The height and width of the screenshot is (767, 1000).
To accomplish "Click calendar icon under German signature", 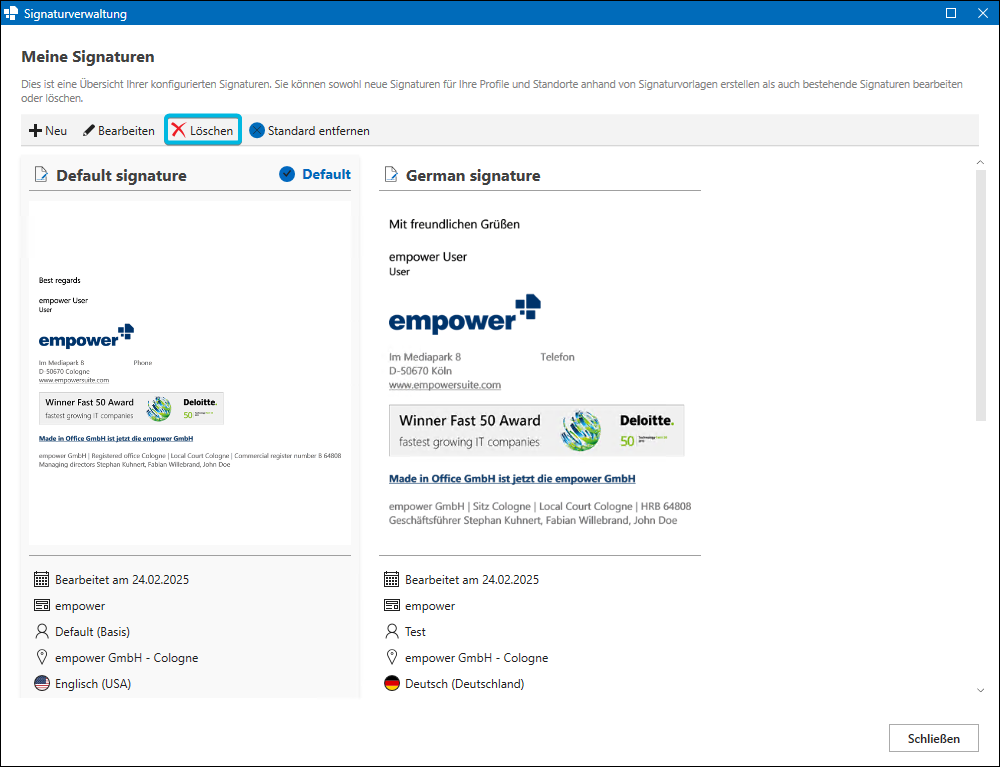I will (392, 580).
